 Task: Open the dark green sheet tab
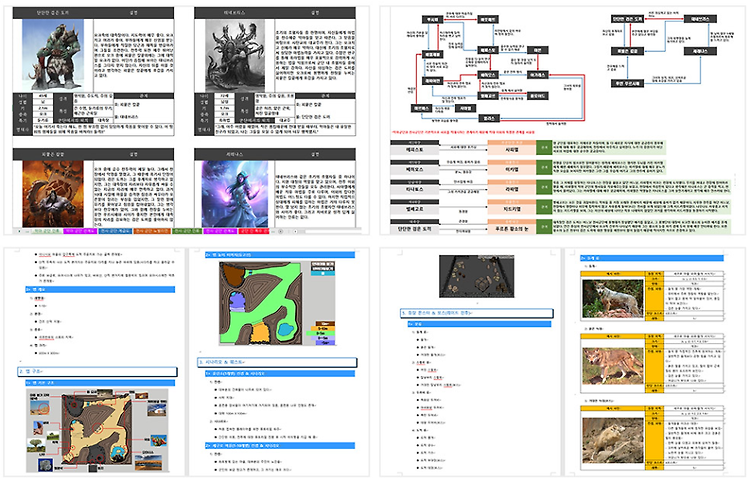pos(187,231)
